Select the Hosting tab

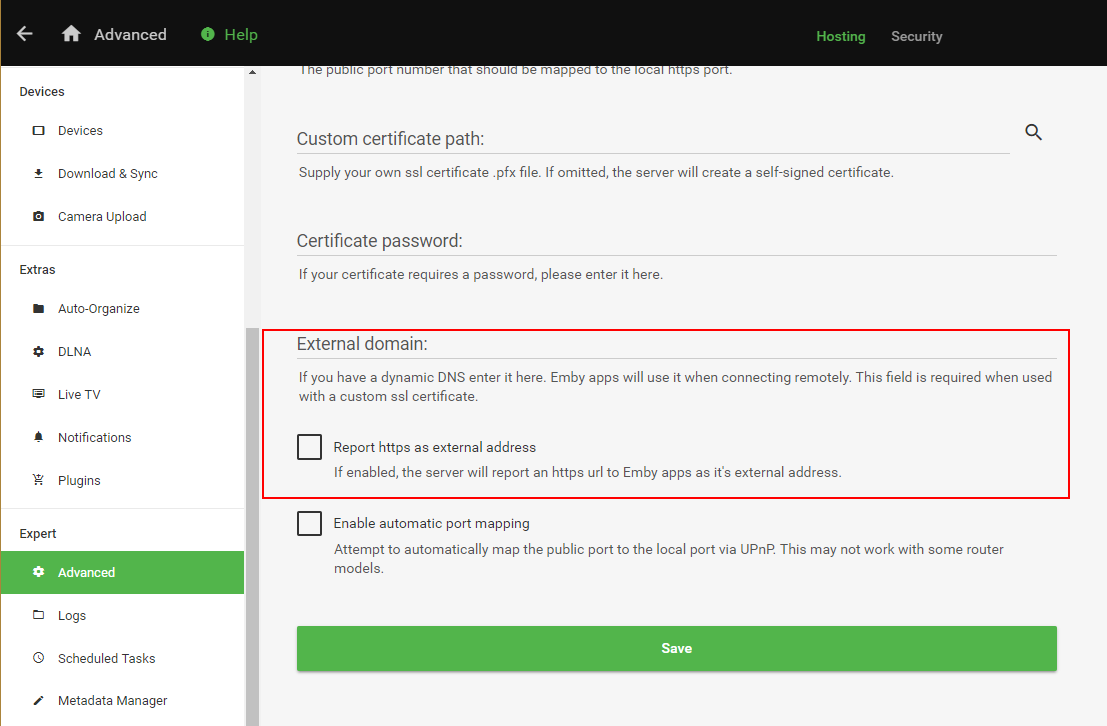tap(840, 36)
